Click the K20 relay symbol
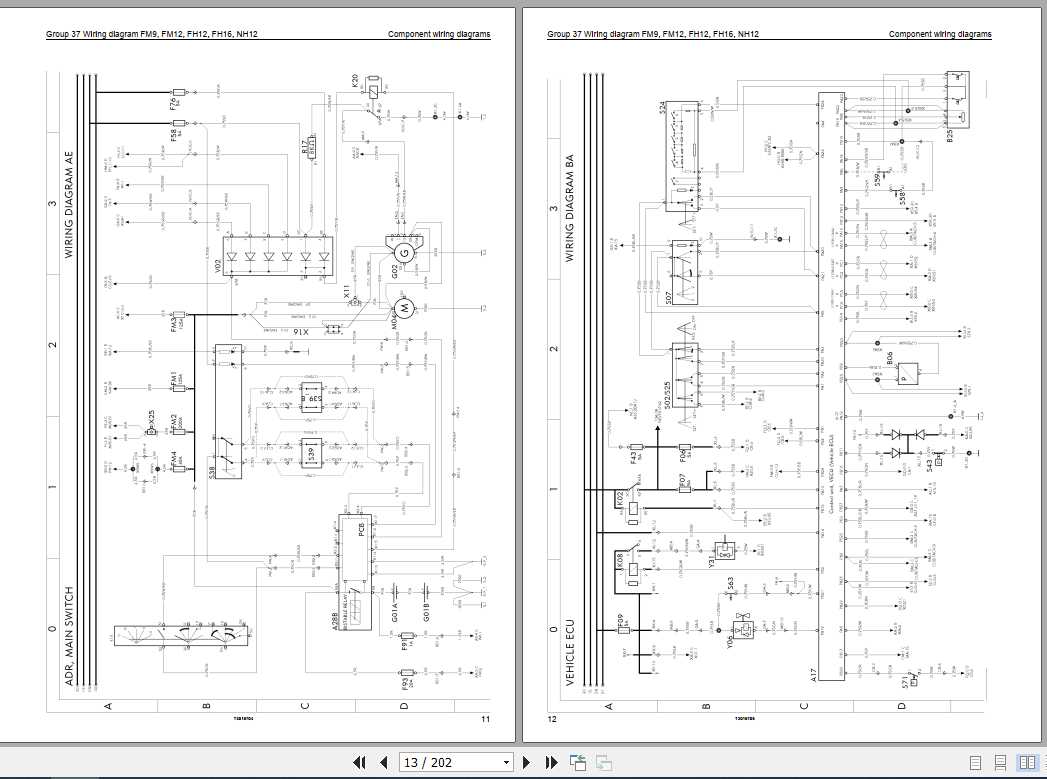This screenshot has width=1047, height=779. pyautogui.click(x=374, y=88)
